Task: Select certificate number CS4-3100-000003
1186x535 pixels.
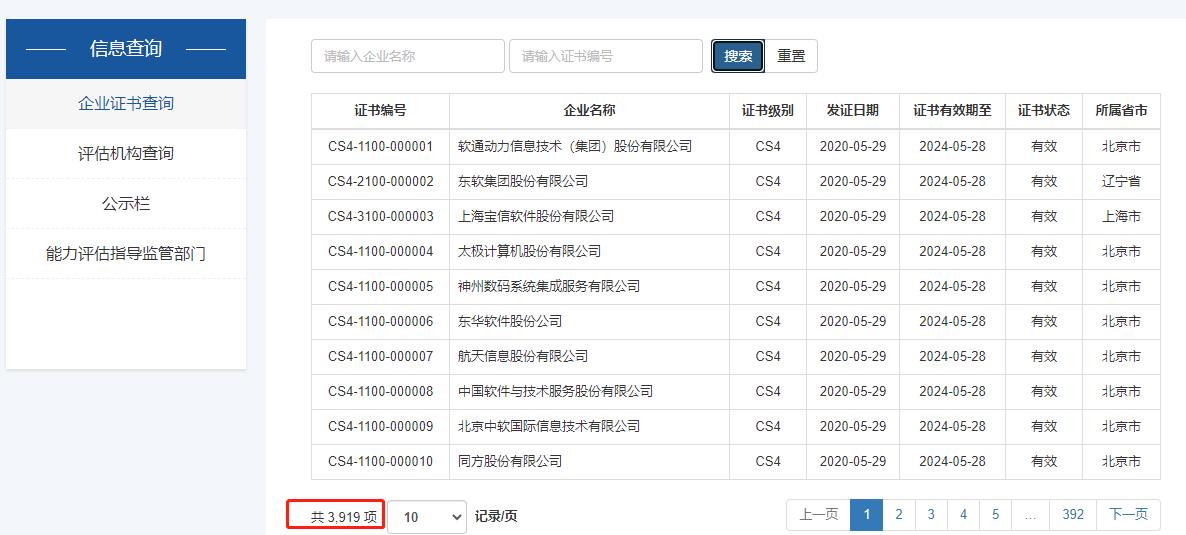Action: coord(380,216)
